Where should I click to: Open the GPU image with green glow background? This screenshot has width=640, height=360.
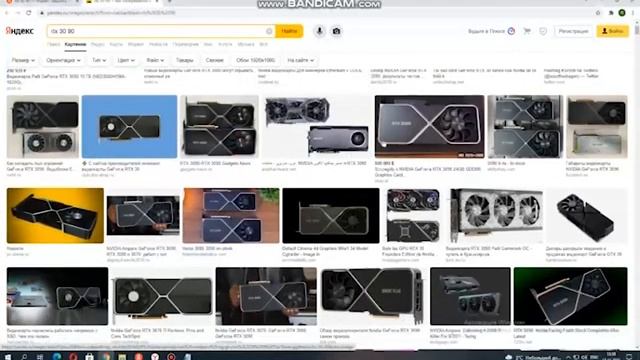(x=570, y=296)
